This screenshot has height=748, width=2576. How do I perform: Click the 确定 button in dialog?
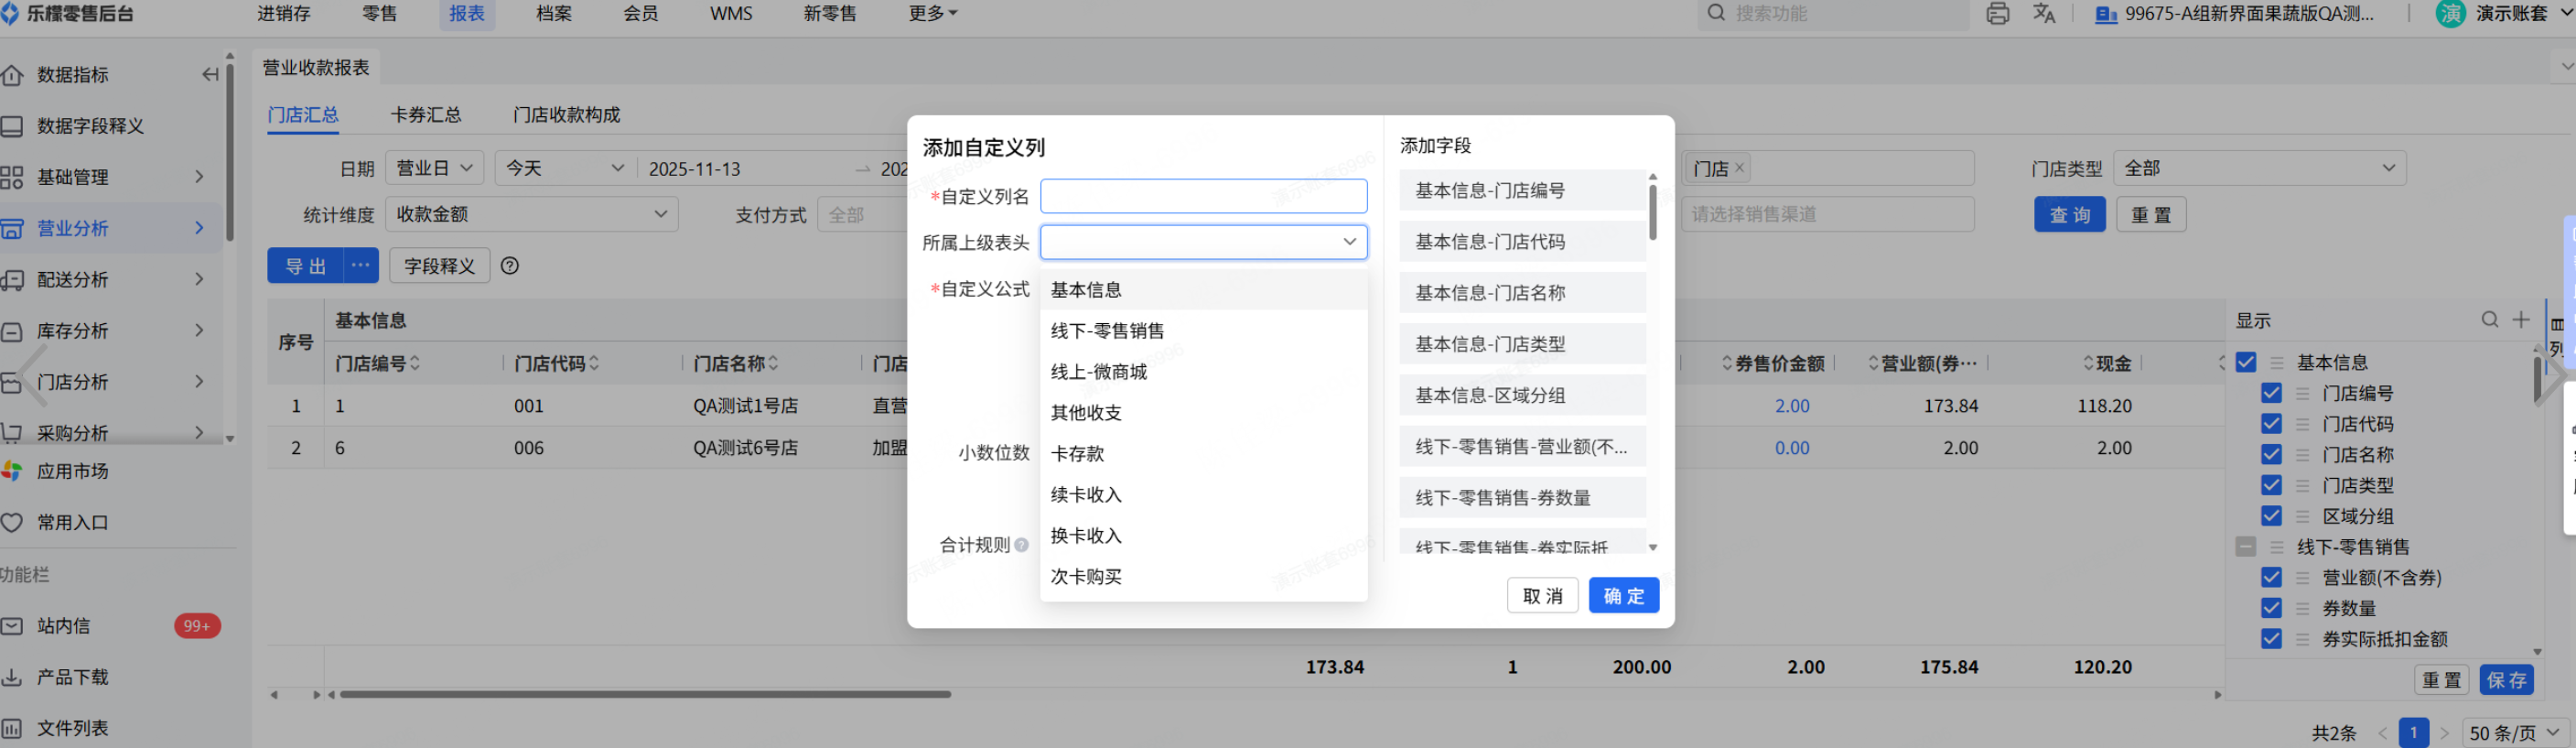tap(1623, 596)
